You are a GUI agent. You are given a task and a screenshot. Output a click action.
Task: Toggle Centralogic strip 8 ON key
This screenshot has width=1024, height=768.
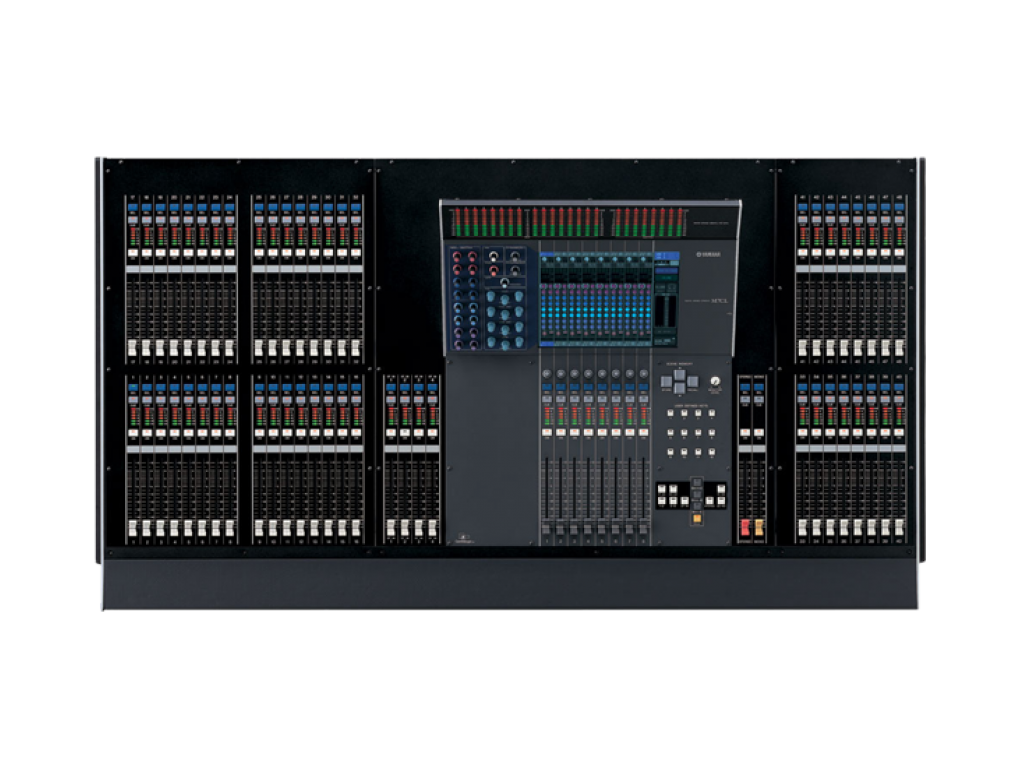click(x=644, y=433)
